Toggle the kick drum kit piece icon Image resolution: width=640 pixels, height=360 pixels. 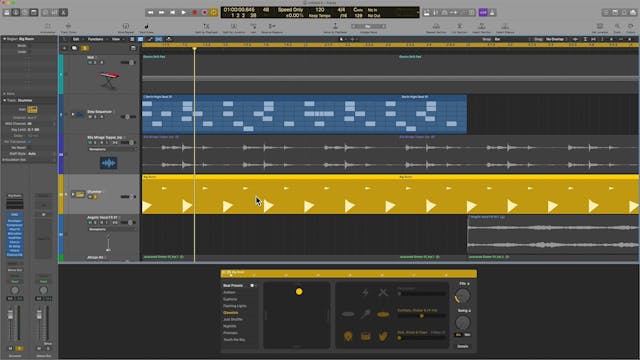(x=348, y=336)
